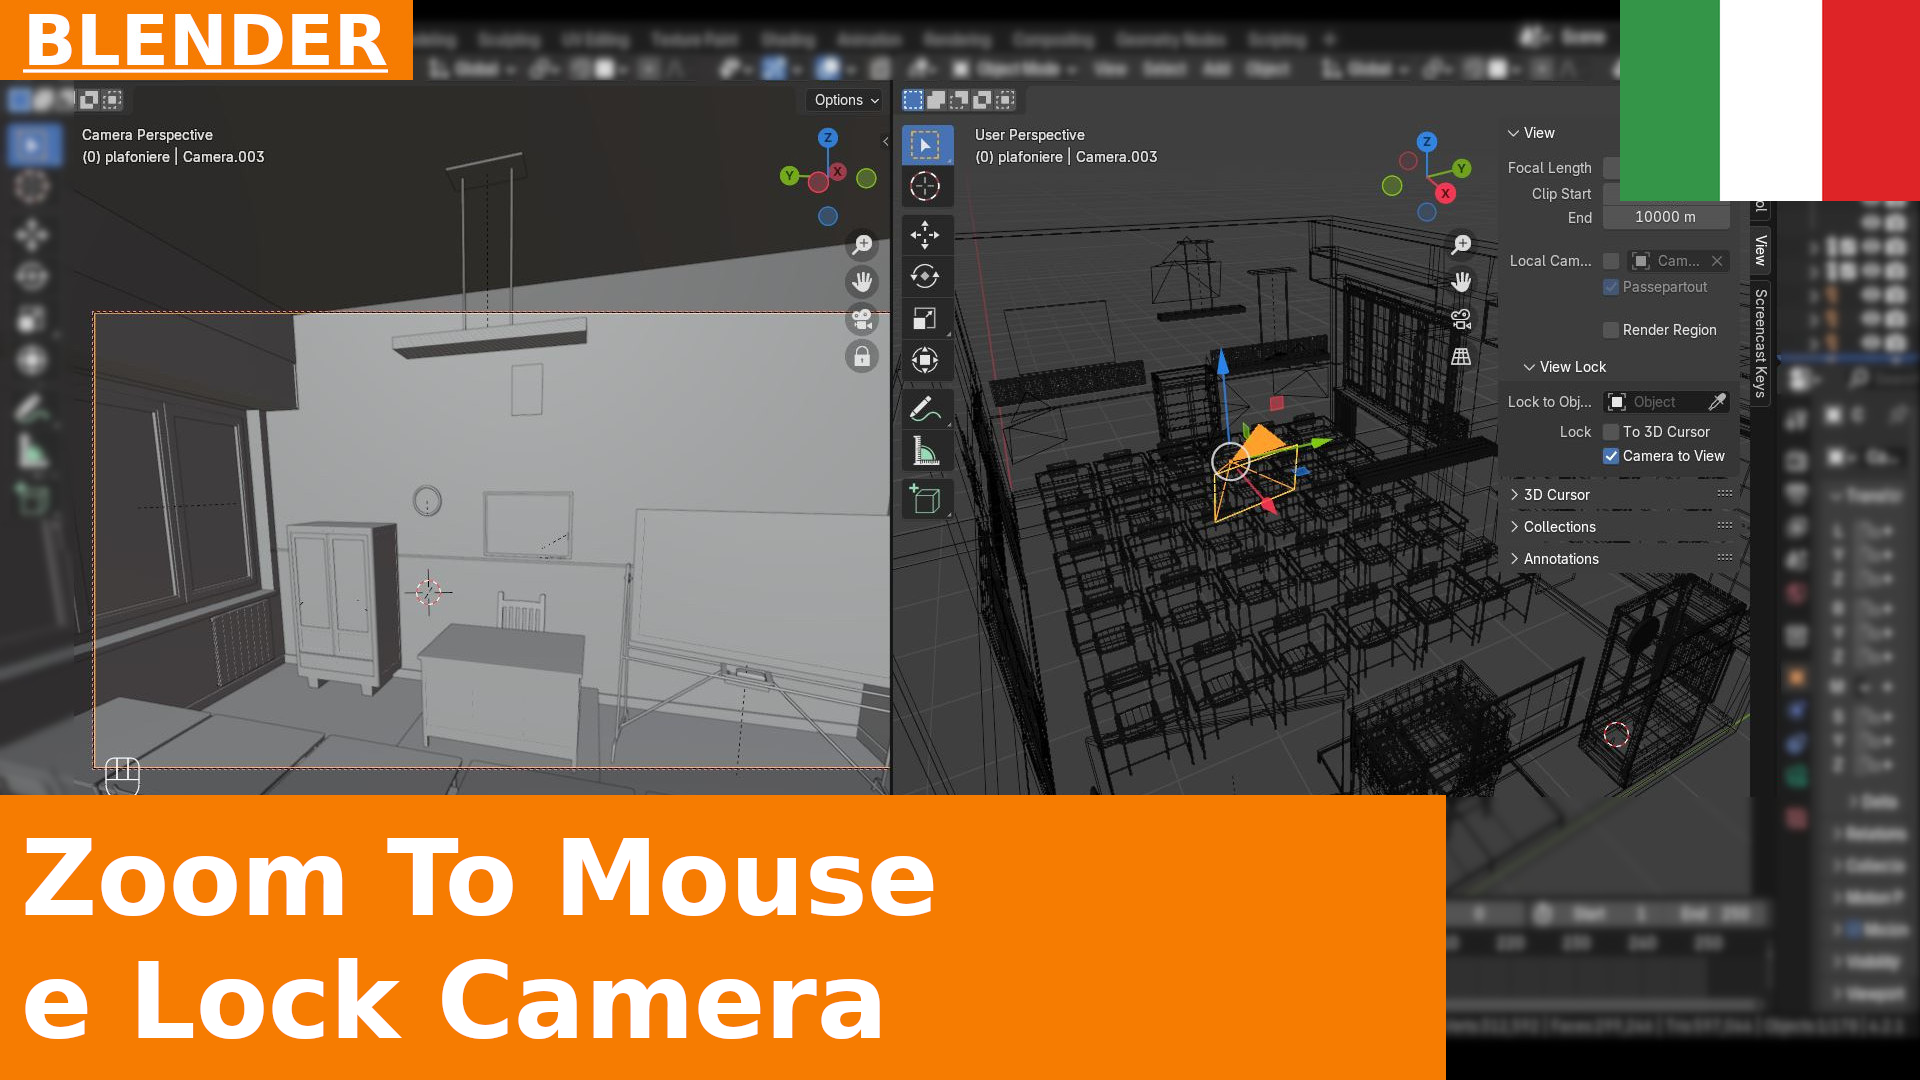The width and height of the screenshot is (1920, 1080).
Task: Click the 3D Cursor panel drag handle dots
Action: [x=1725, y=494]
